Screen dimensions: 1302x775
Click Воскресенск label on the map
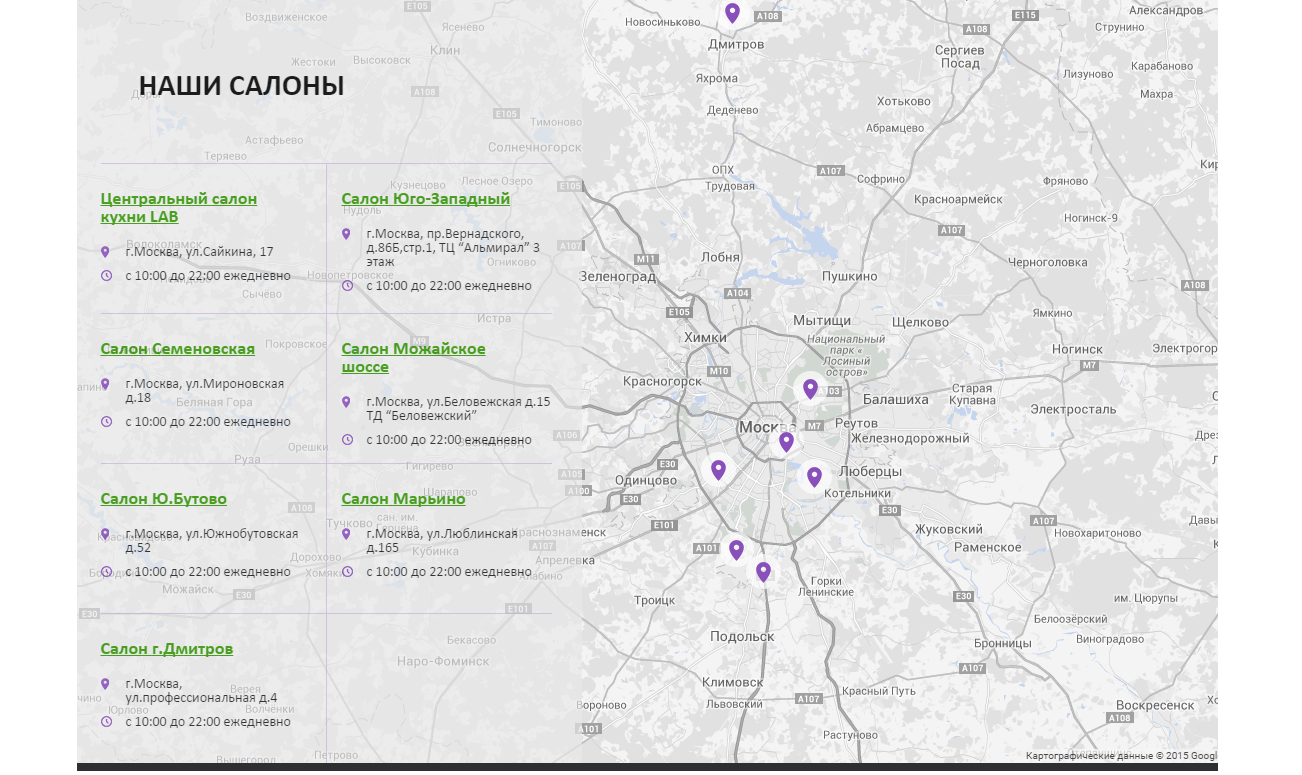pos(1155,705)
